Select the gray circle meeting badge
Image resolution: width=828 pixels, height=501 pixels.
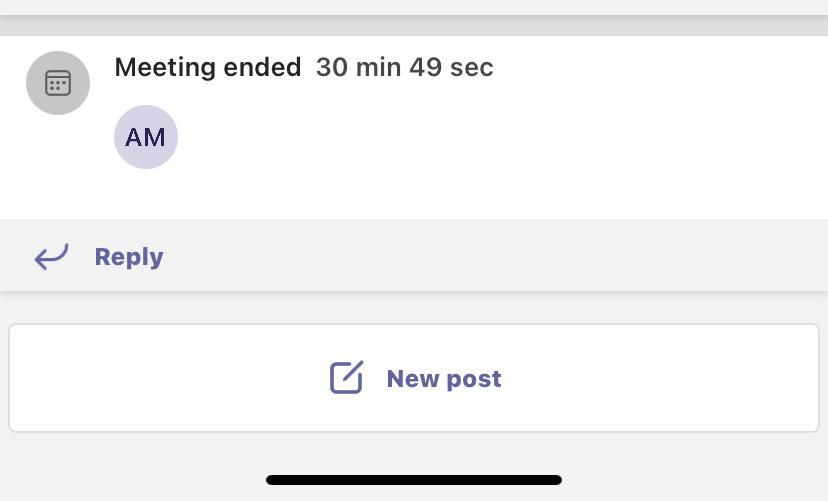[x=58, y=83]
